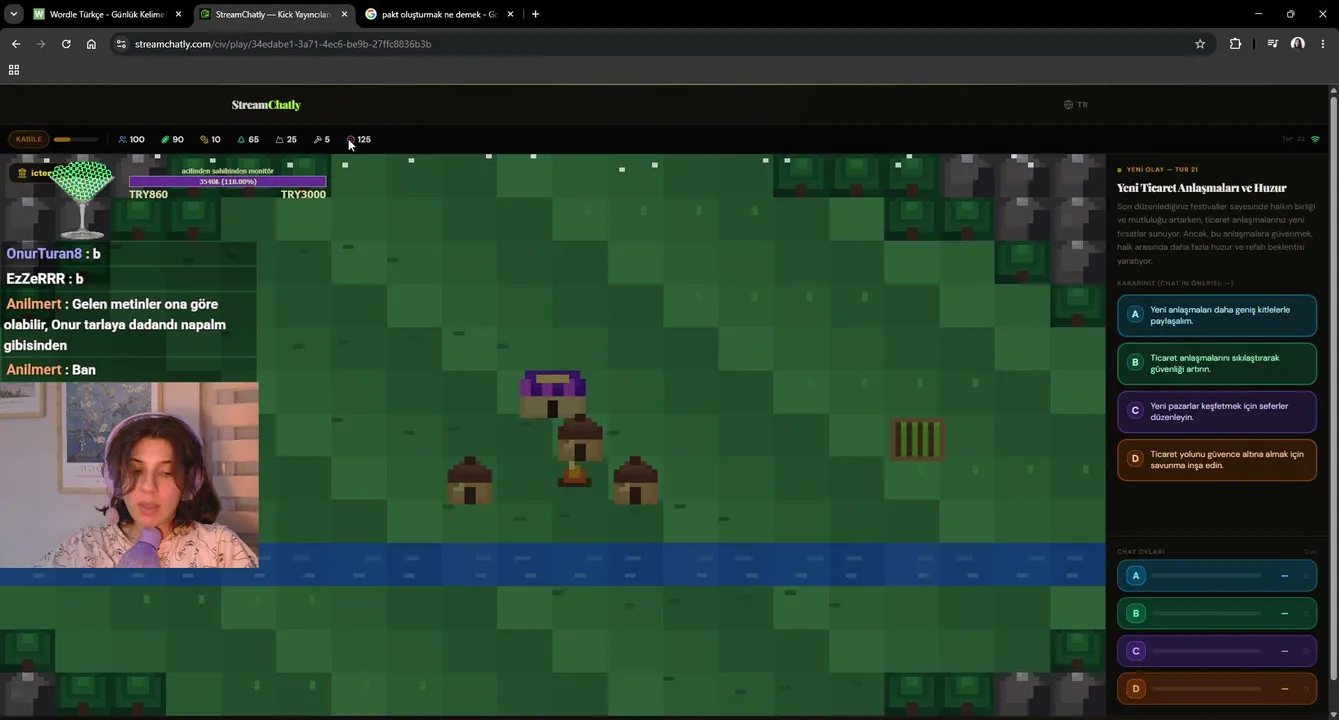Click the population icon showing 100
The height and width of the screenshot is (720, 1339).
tap(122, 140)
